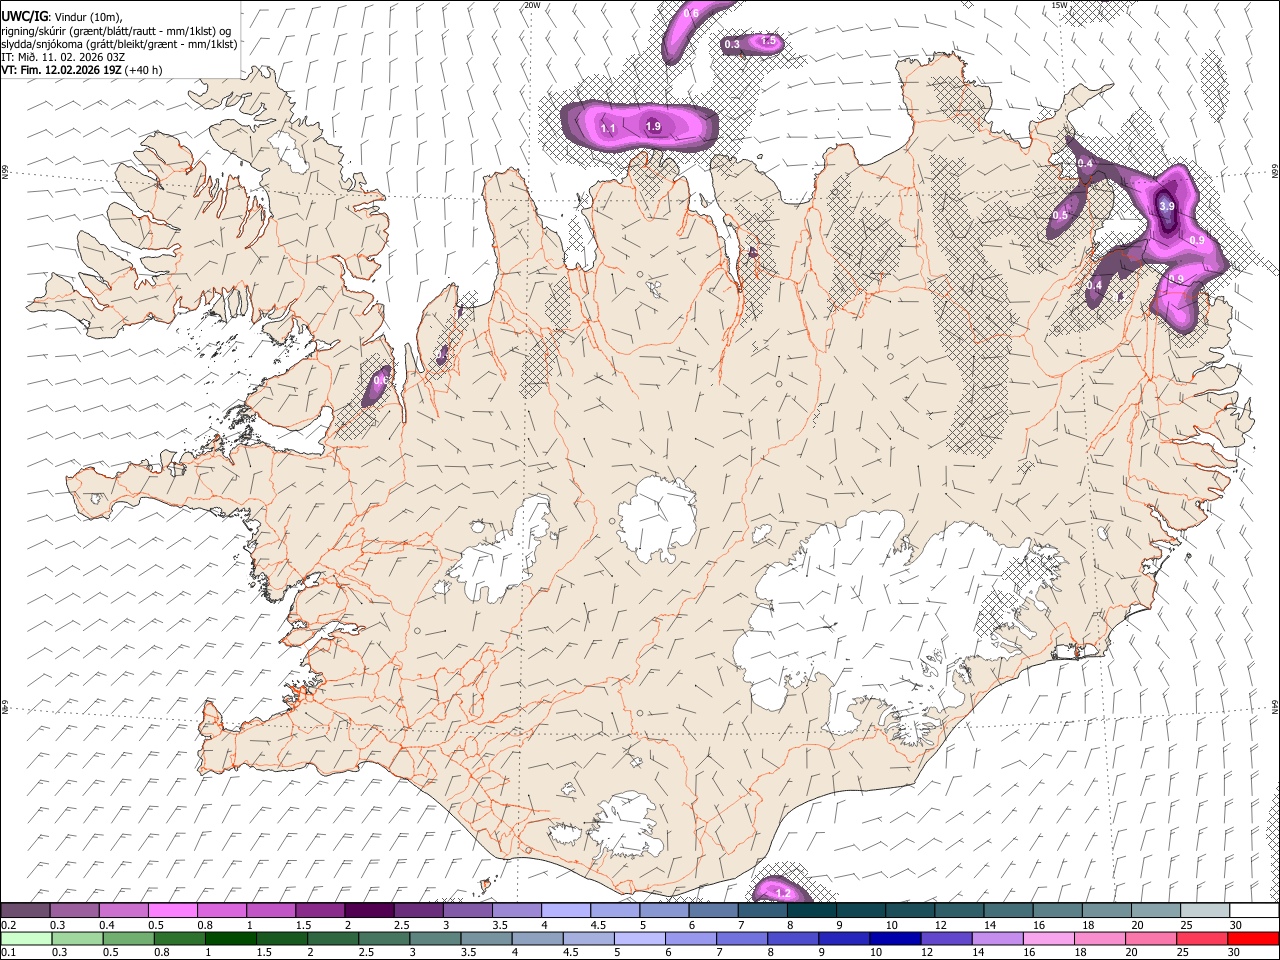Click the 1.1 value in the northern offshore band
The width and height of the screenshot is (1280, 960).
point(607,128)
